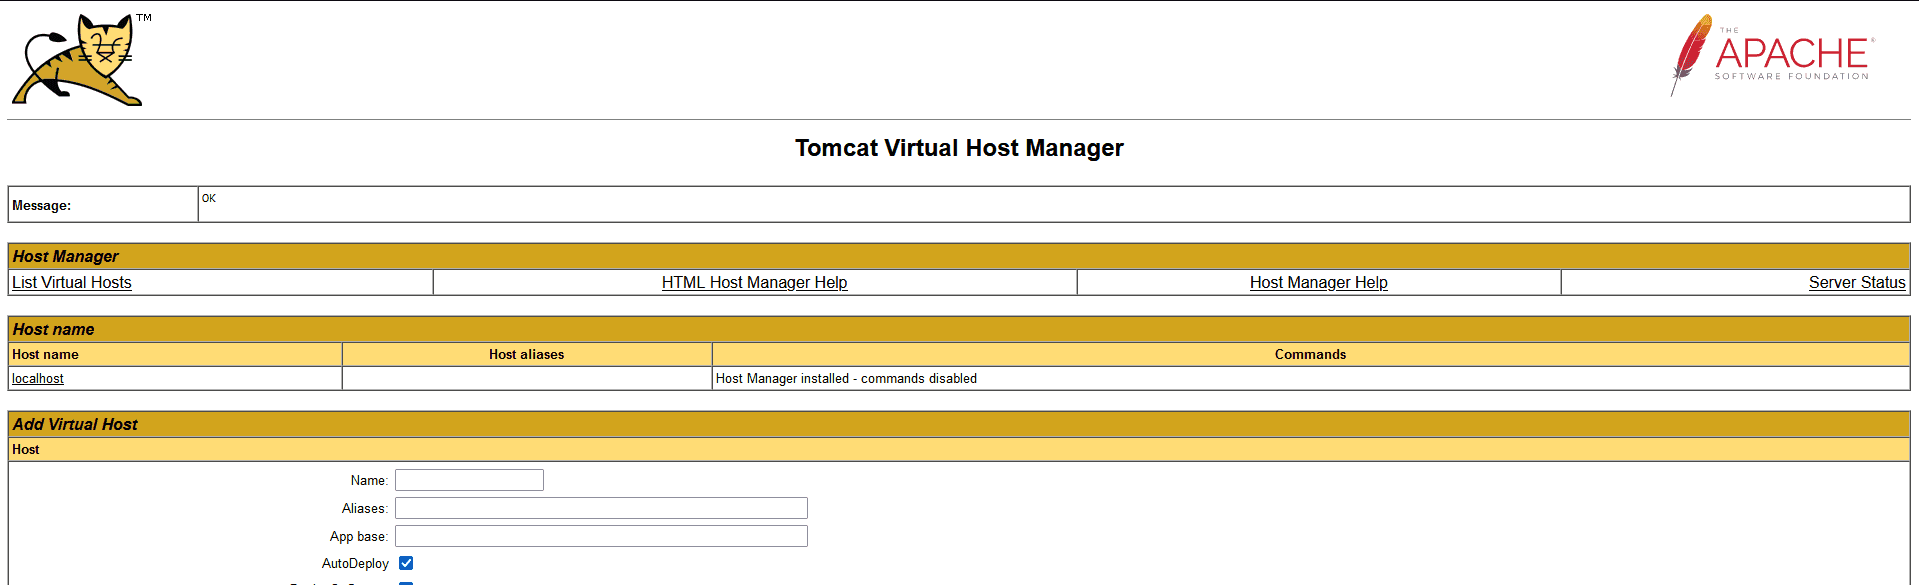
Task: Click the Aliases: field label
Action: point(365,508)
